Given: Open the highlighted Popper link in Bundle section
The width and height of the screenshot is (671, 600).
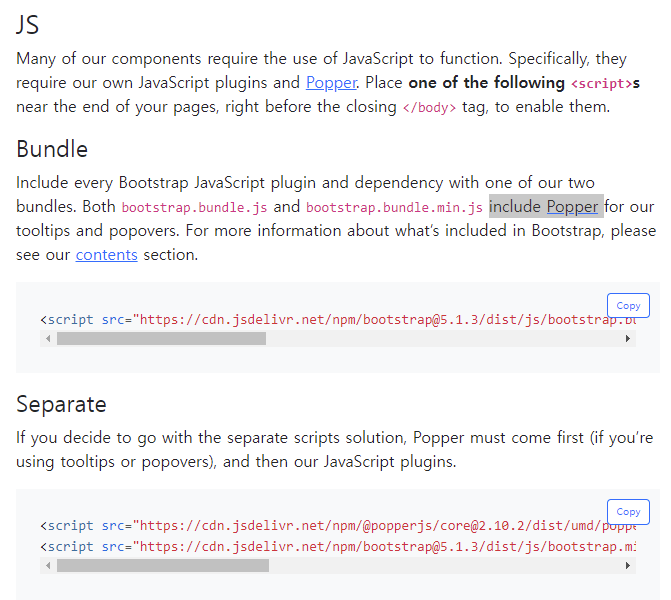Looking at the screenshot, I should 572,207.
